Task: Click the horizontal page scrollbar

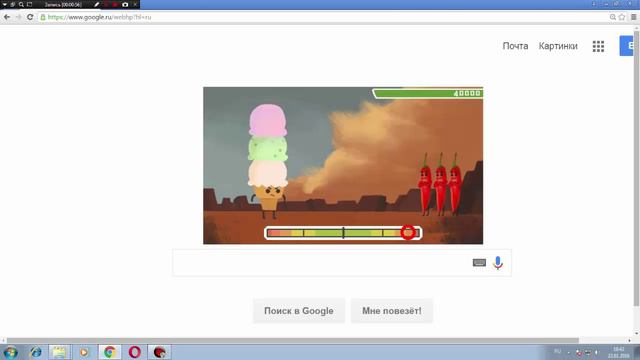Action: click(x=293, y=340)
